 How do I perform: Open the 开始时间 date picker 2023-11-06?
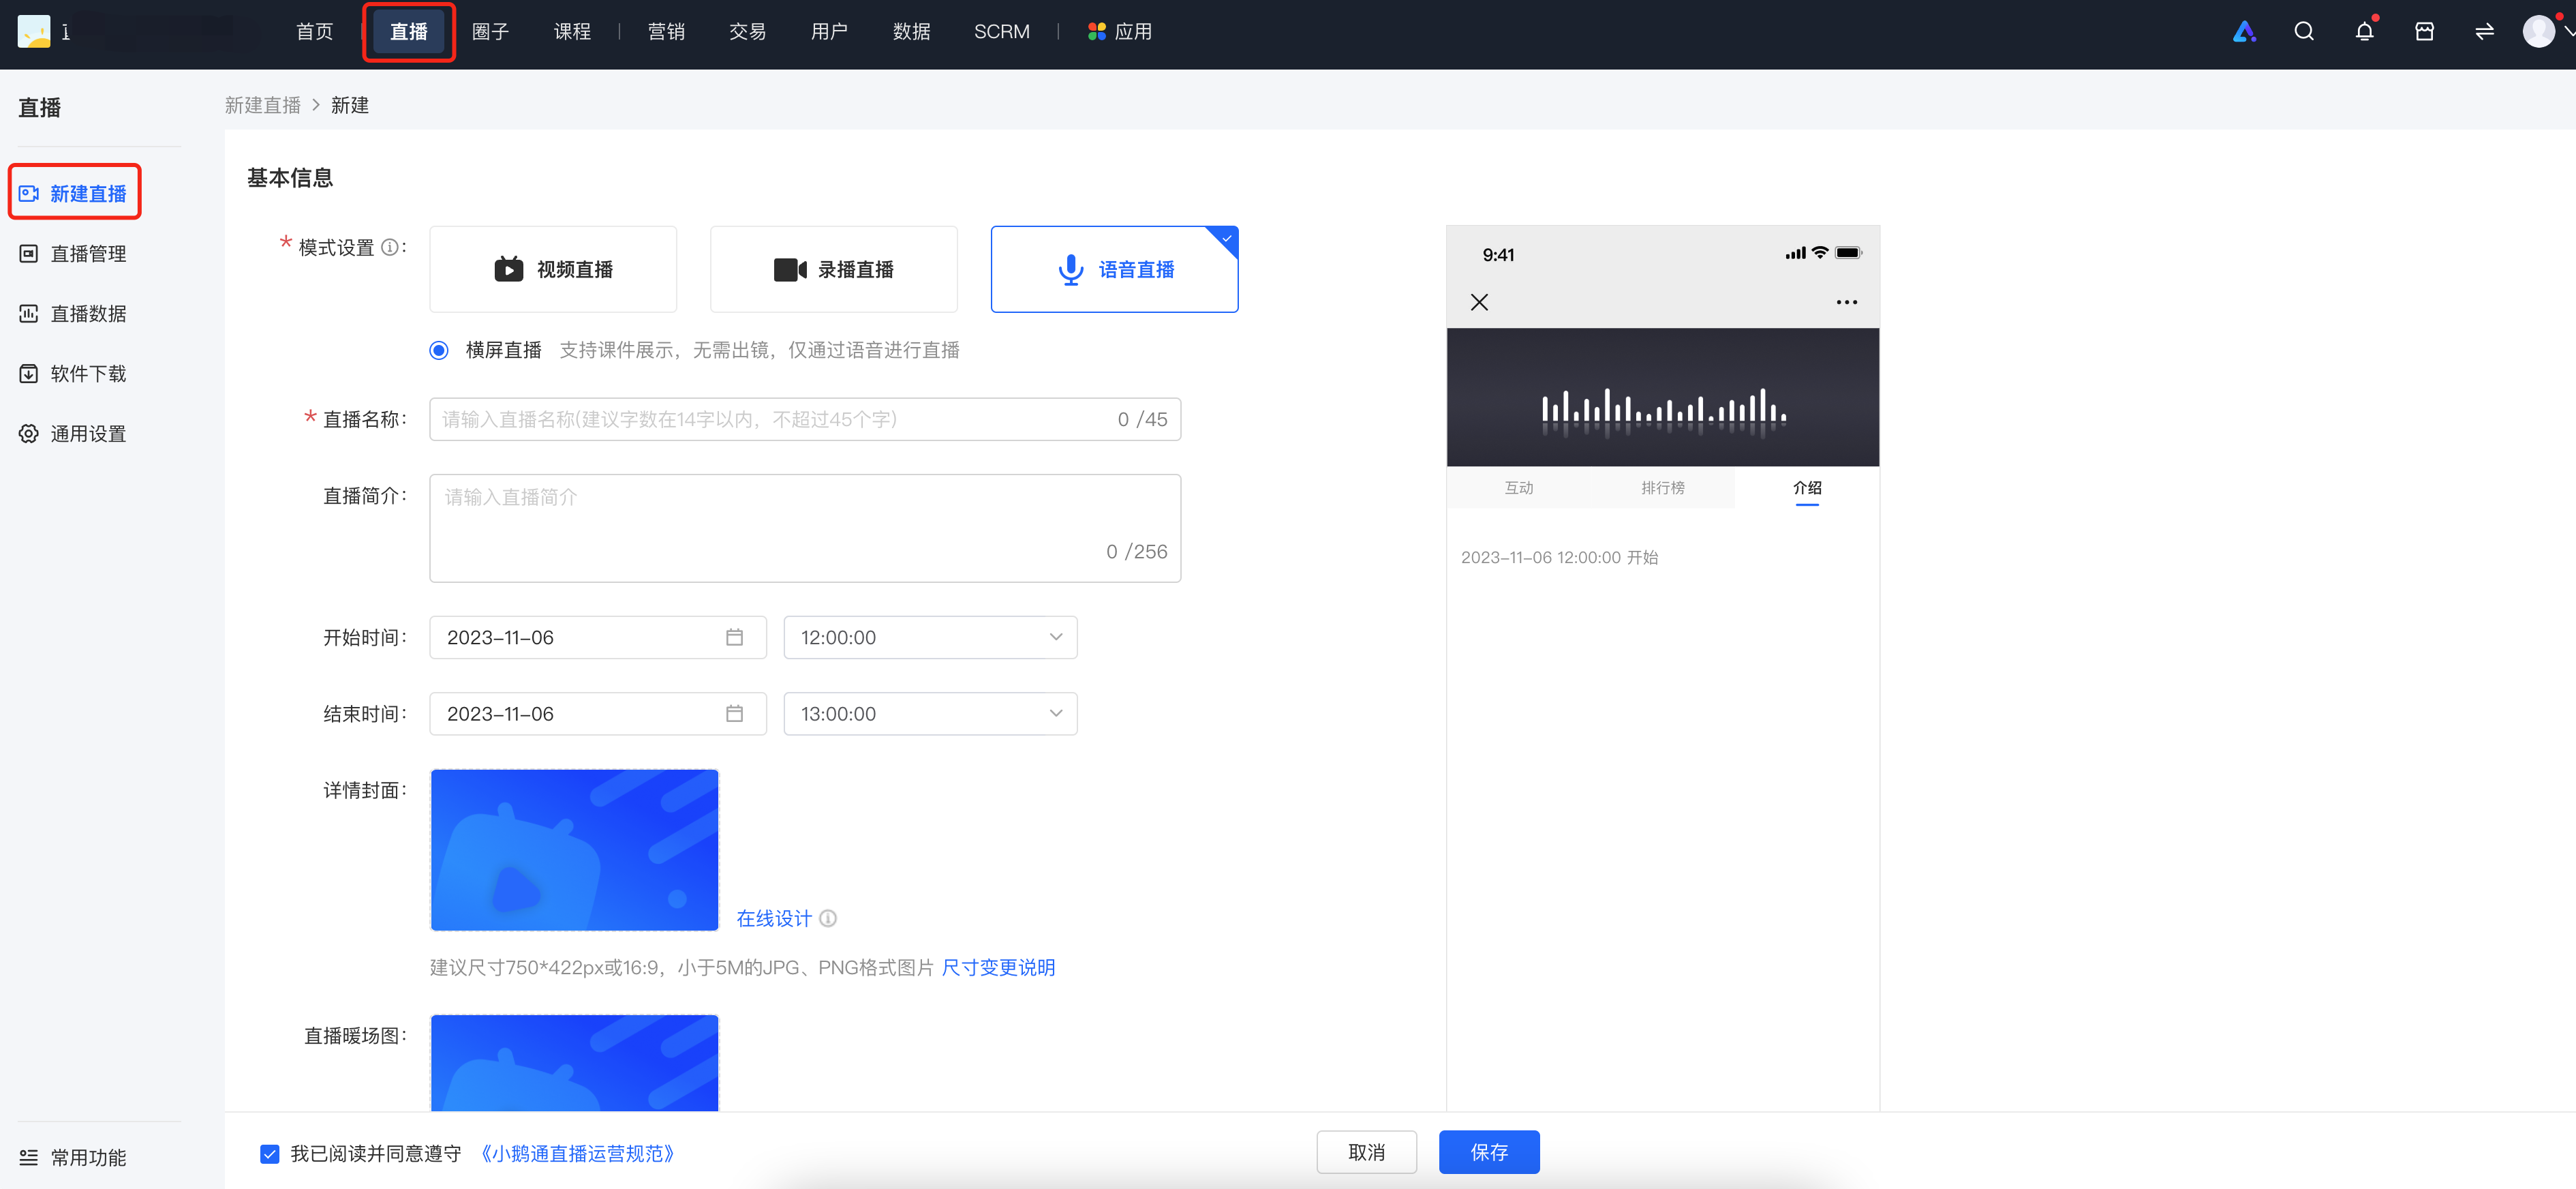598,637
